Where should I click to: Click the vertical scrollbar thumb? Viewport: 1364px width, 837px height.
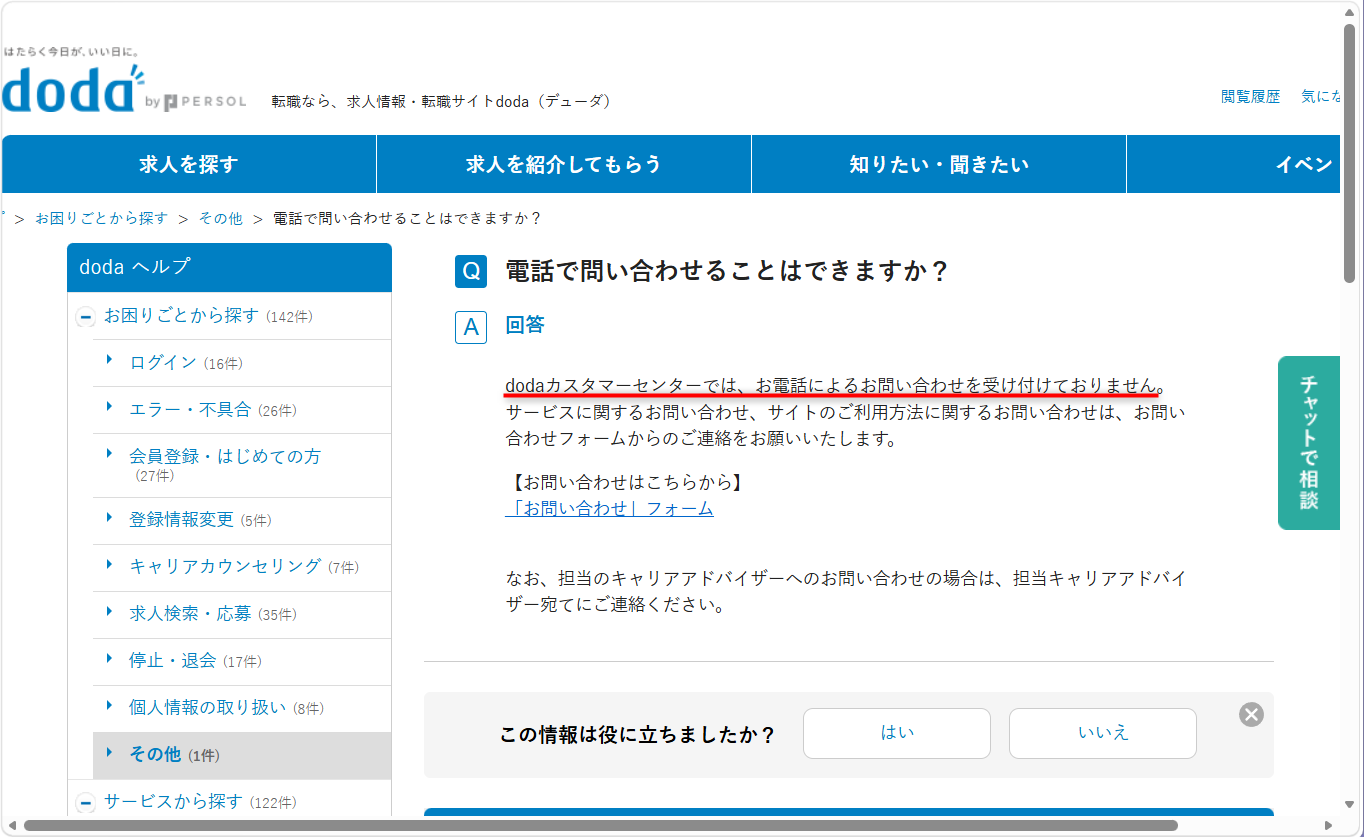(x=1350, y=152)
